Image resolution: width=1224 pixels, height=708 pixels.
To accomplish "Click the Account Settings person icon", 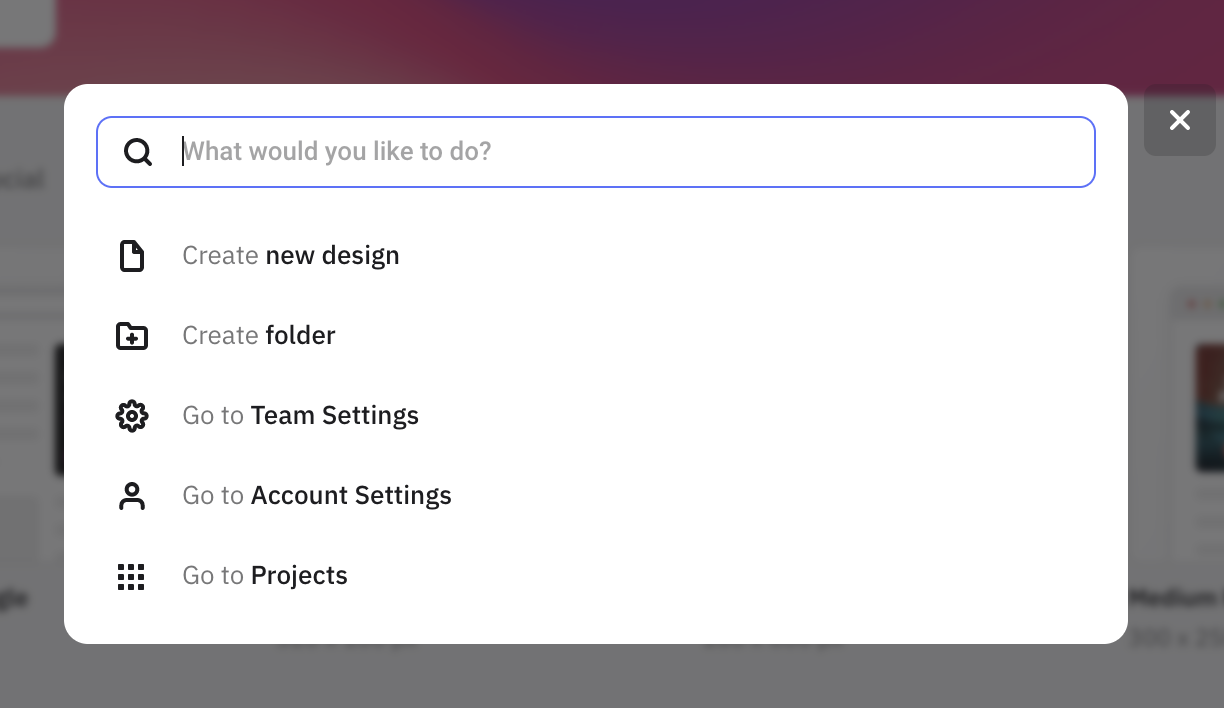I will 132,496.
